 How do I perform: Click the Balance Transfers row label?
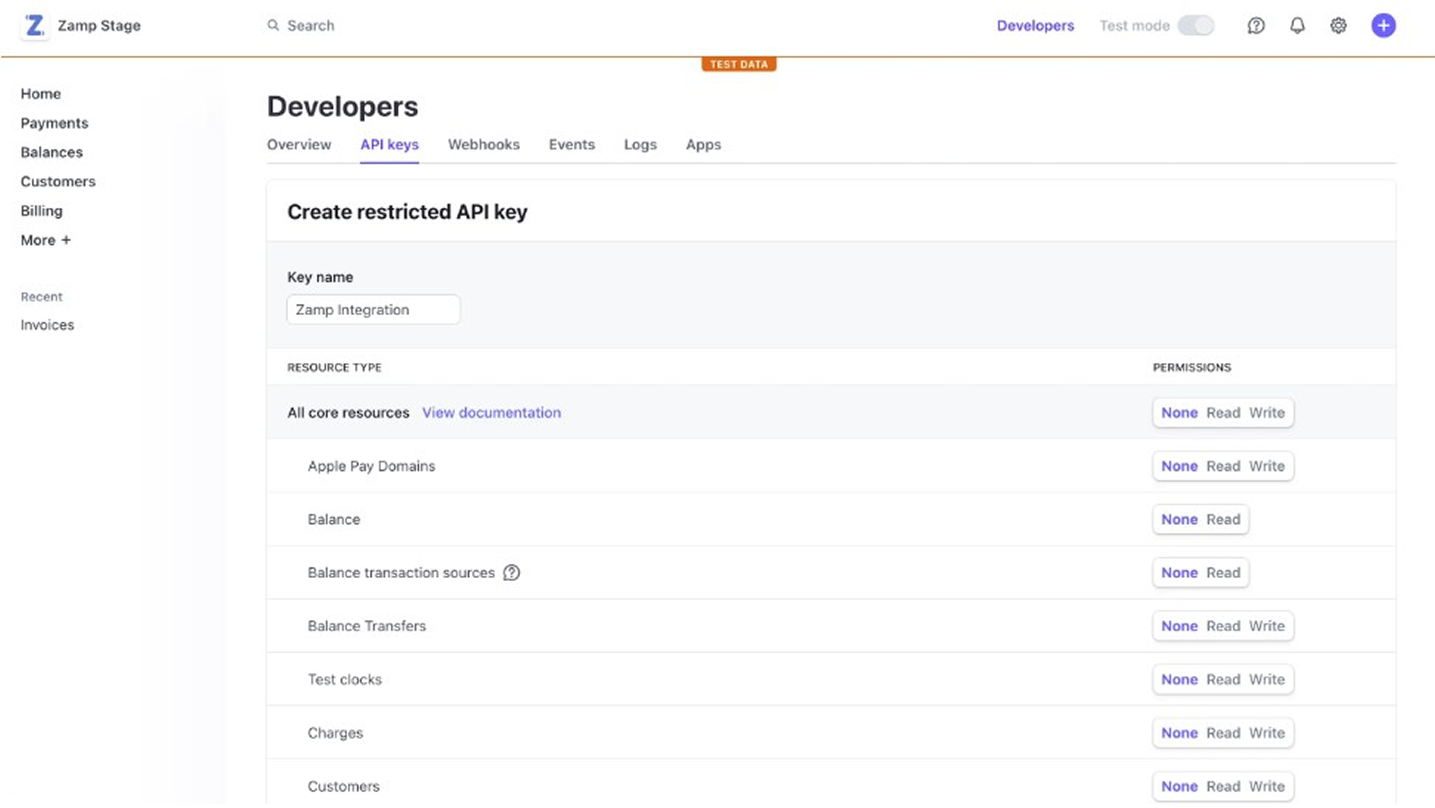pos(367,626)
